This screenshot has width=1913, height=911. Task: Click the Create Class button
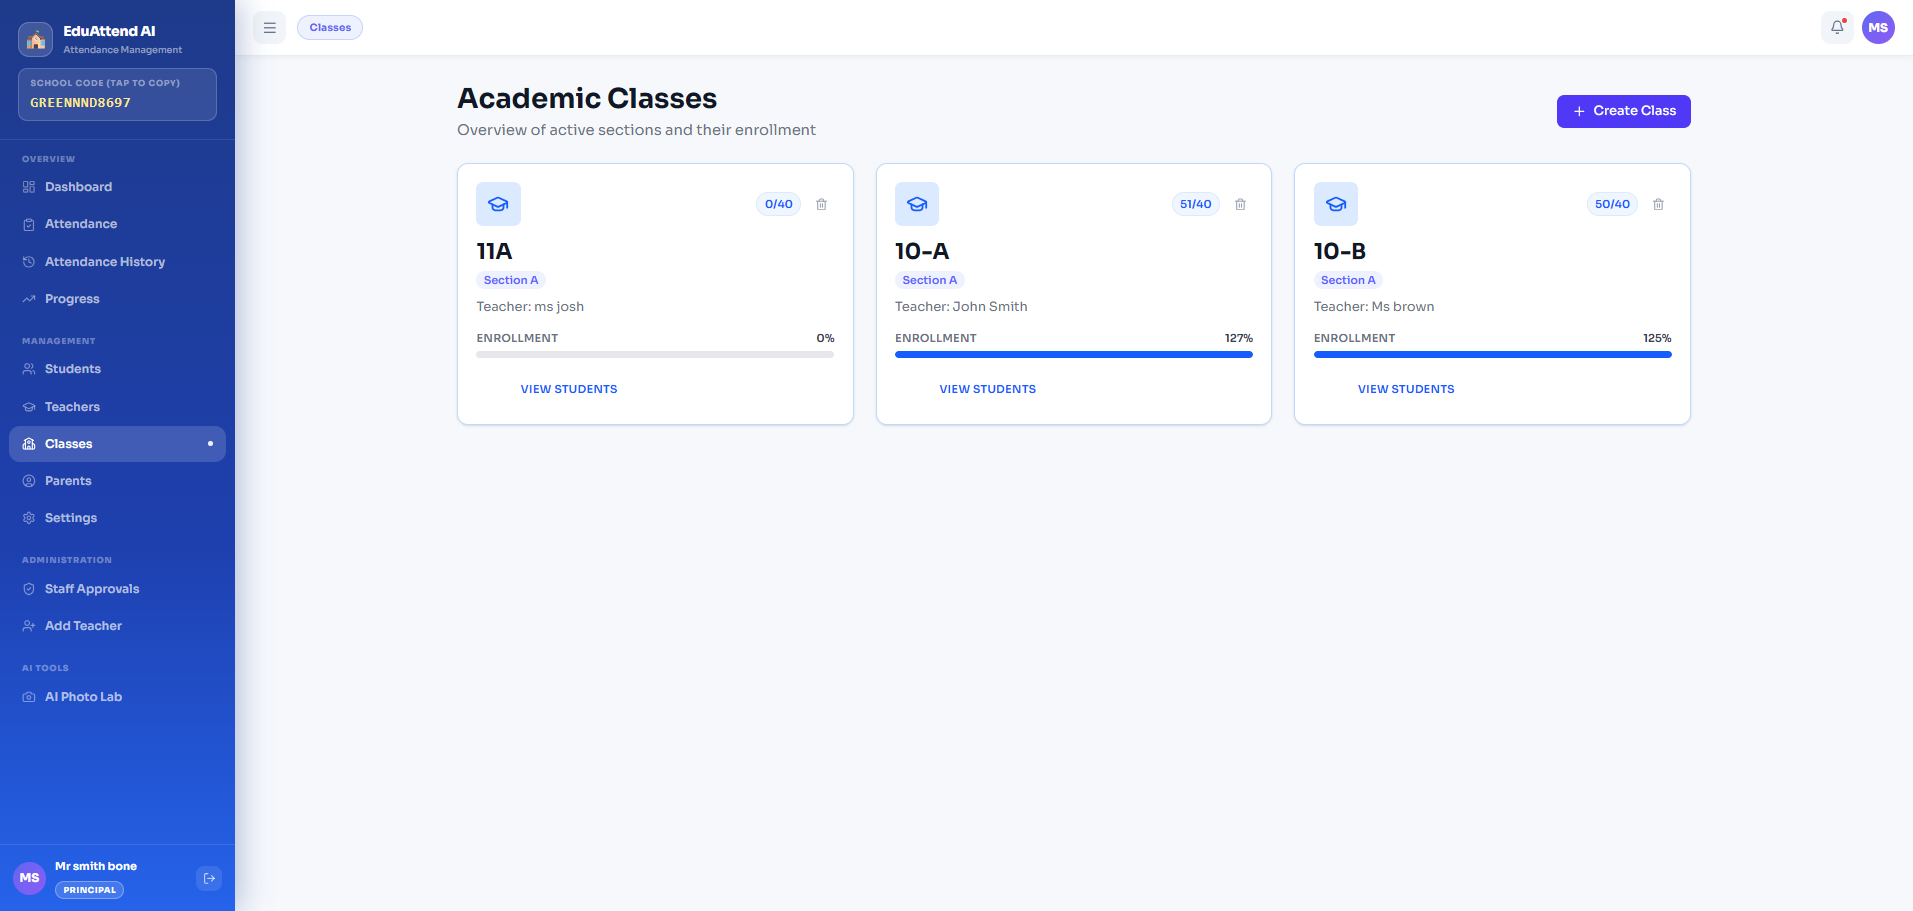coord(1623,111)
